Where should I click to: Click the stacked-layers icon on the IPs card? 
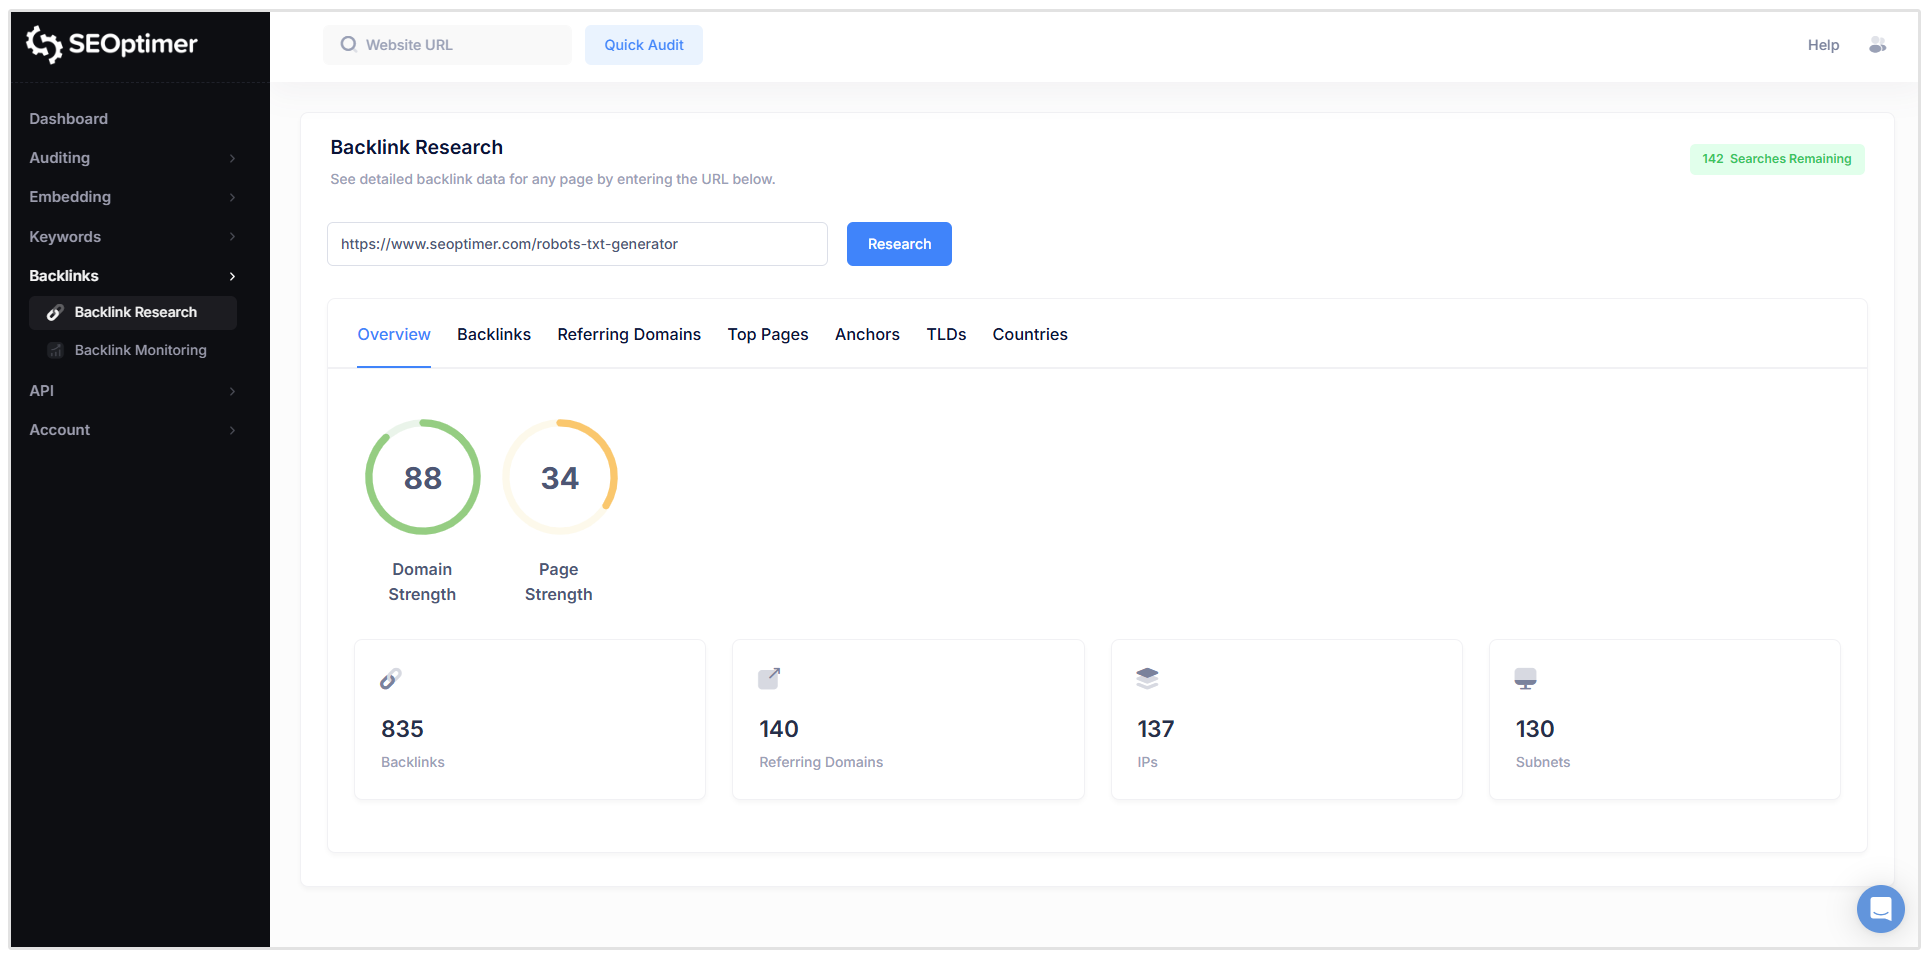(x=1148, y=678)
